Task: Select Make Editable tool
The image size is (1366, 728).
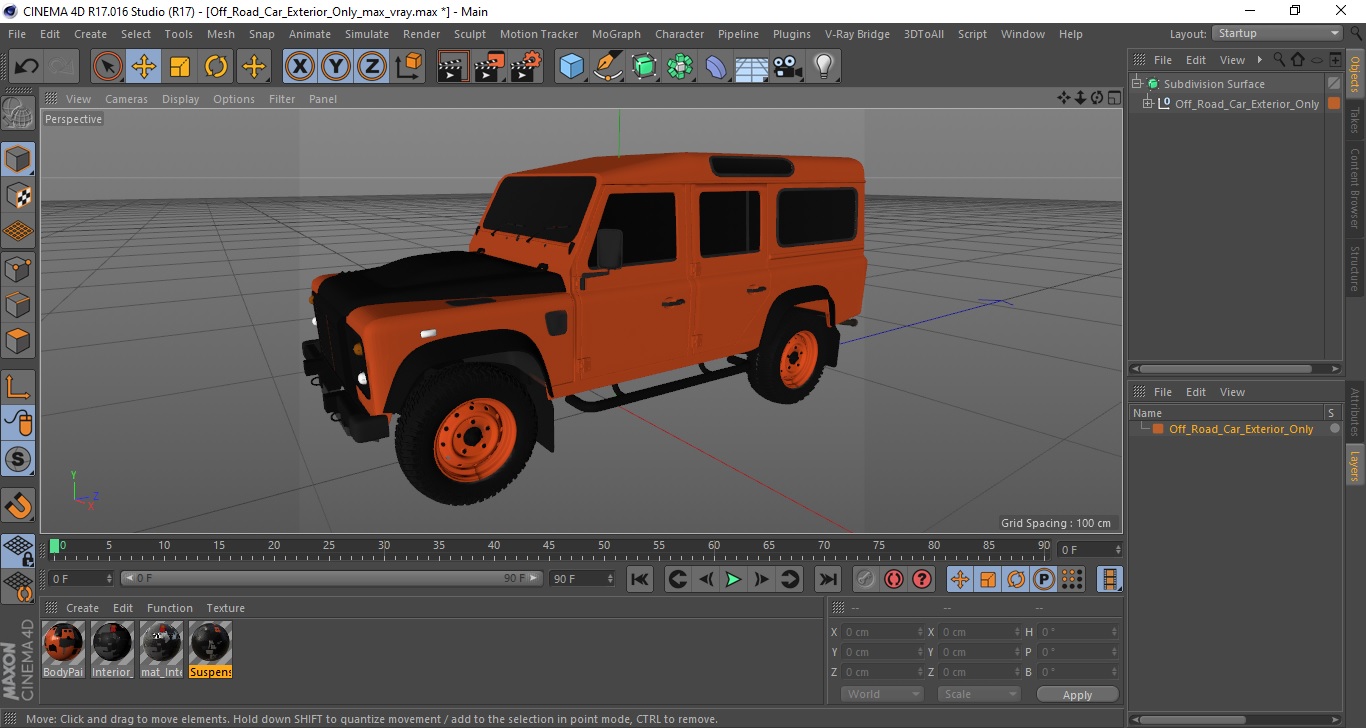Action: 18,113
